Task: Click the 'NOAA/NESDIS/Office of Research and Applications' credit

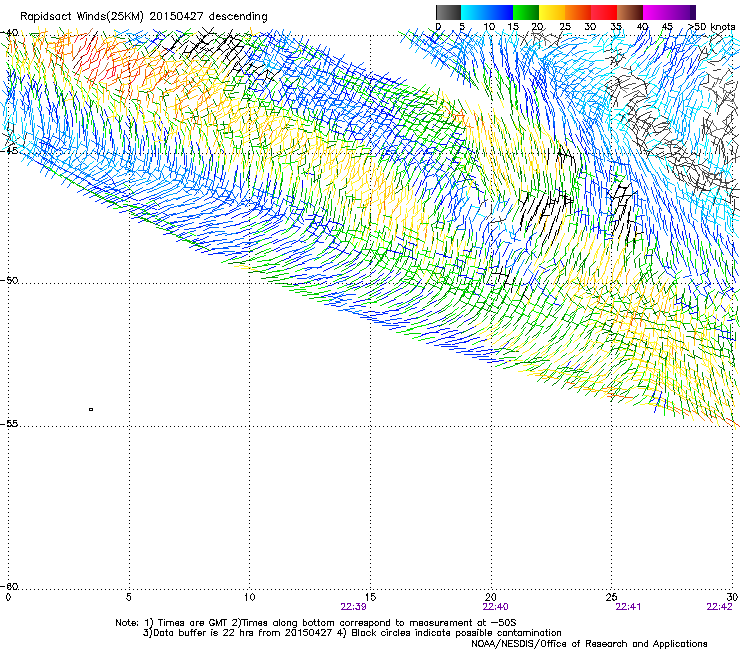Action: pos(589,644)
